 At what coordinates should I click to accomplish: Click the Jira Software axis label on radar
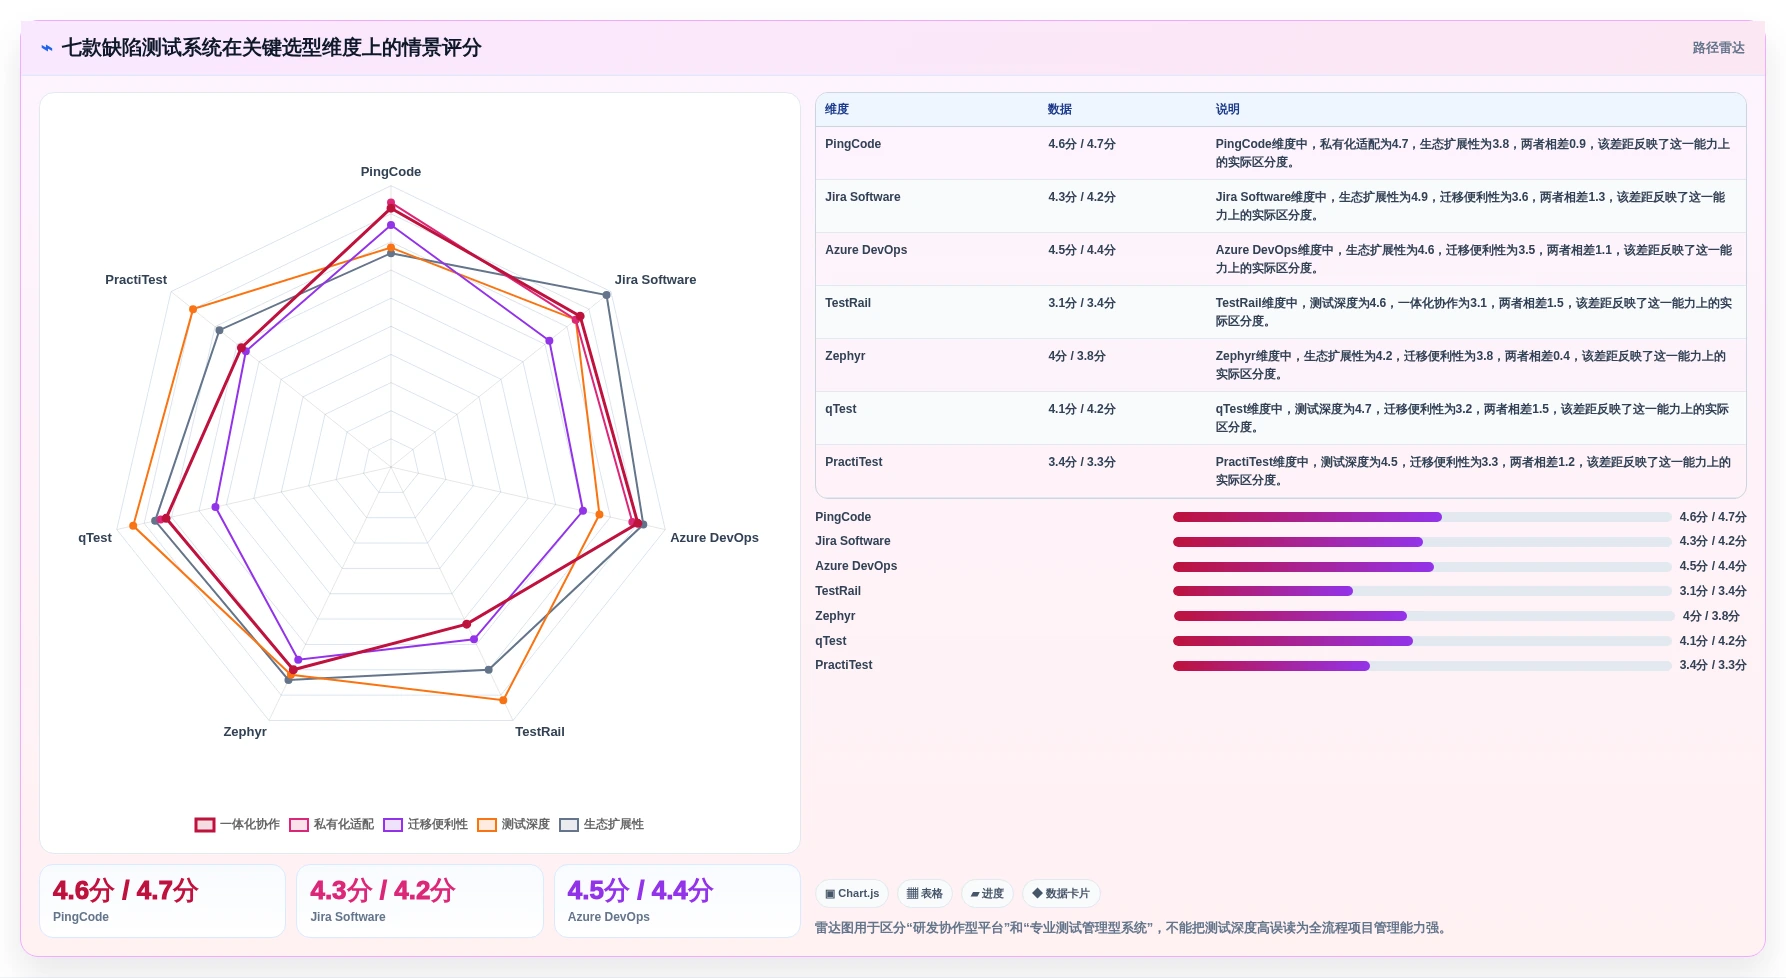click(655, 280)
